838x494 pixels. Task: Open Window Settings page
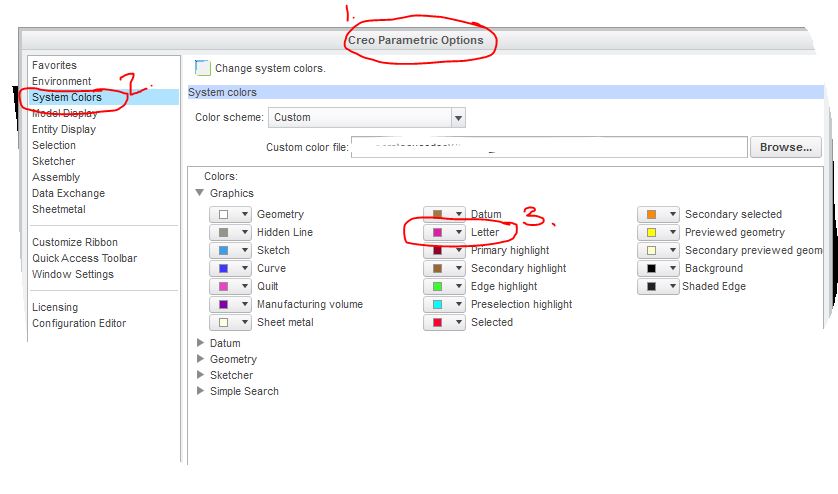73,274
